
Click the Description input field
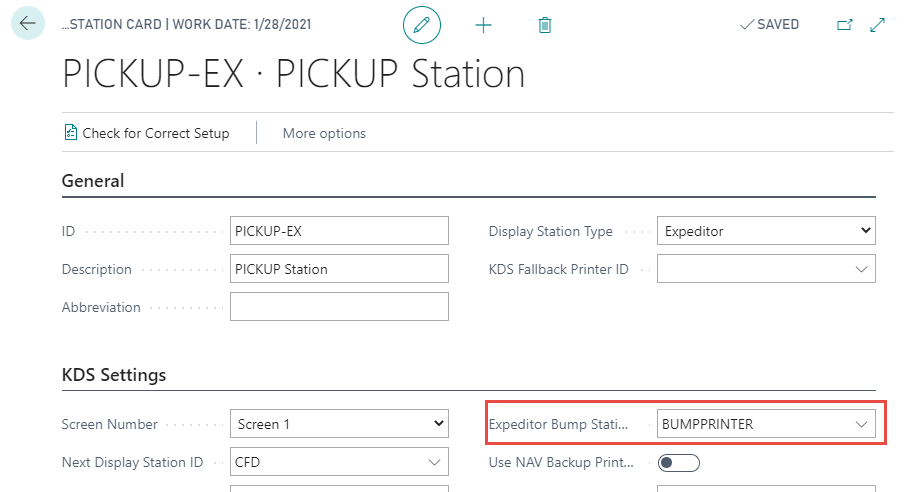(339, 269)
